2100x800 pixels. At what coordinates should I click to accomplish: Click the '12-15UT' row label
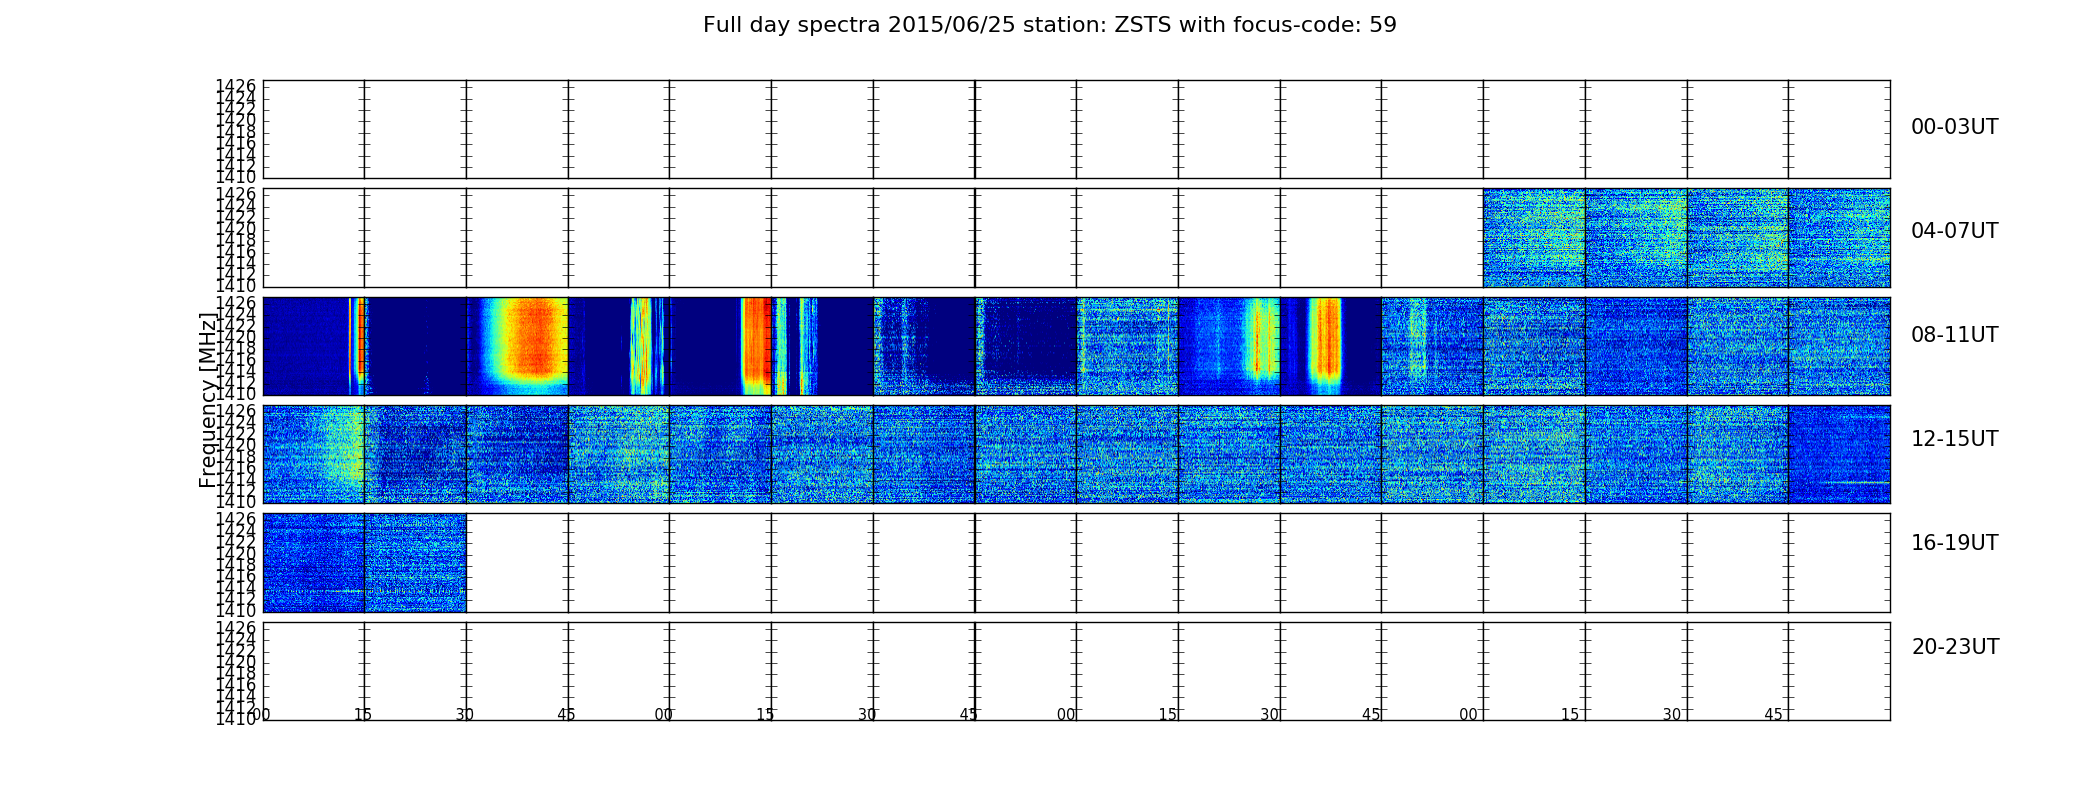(x=1954, y=439)
